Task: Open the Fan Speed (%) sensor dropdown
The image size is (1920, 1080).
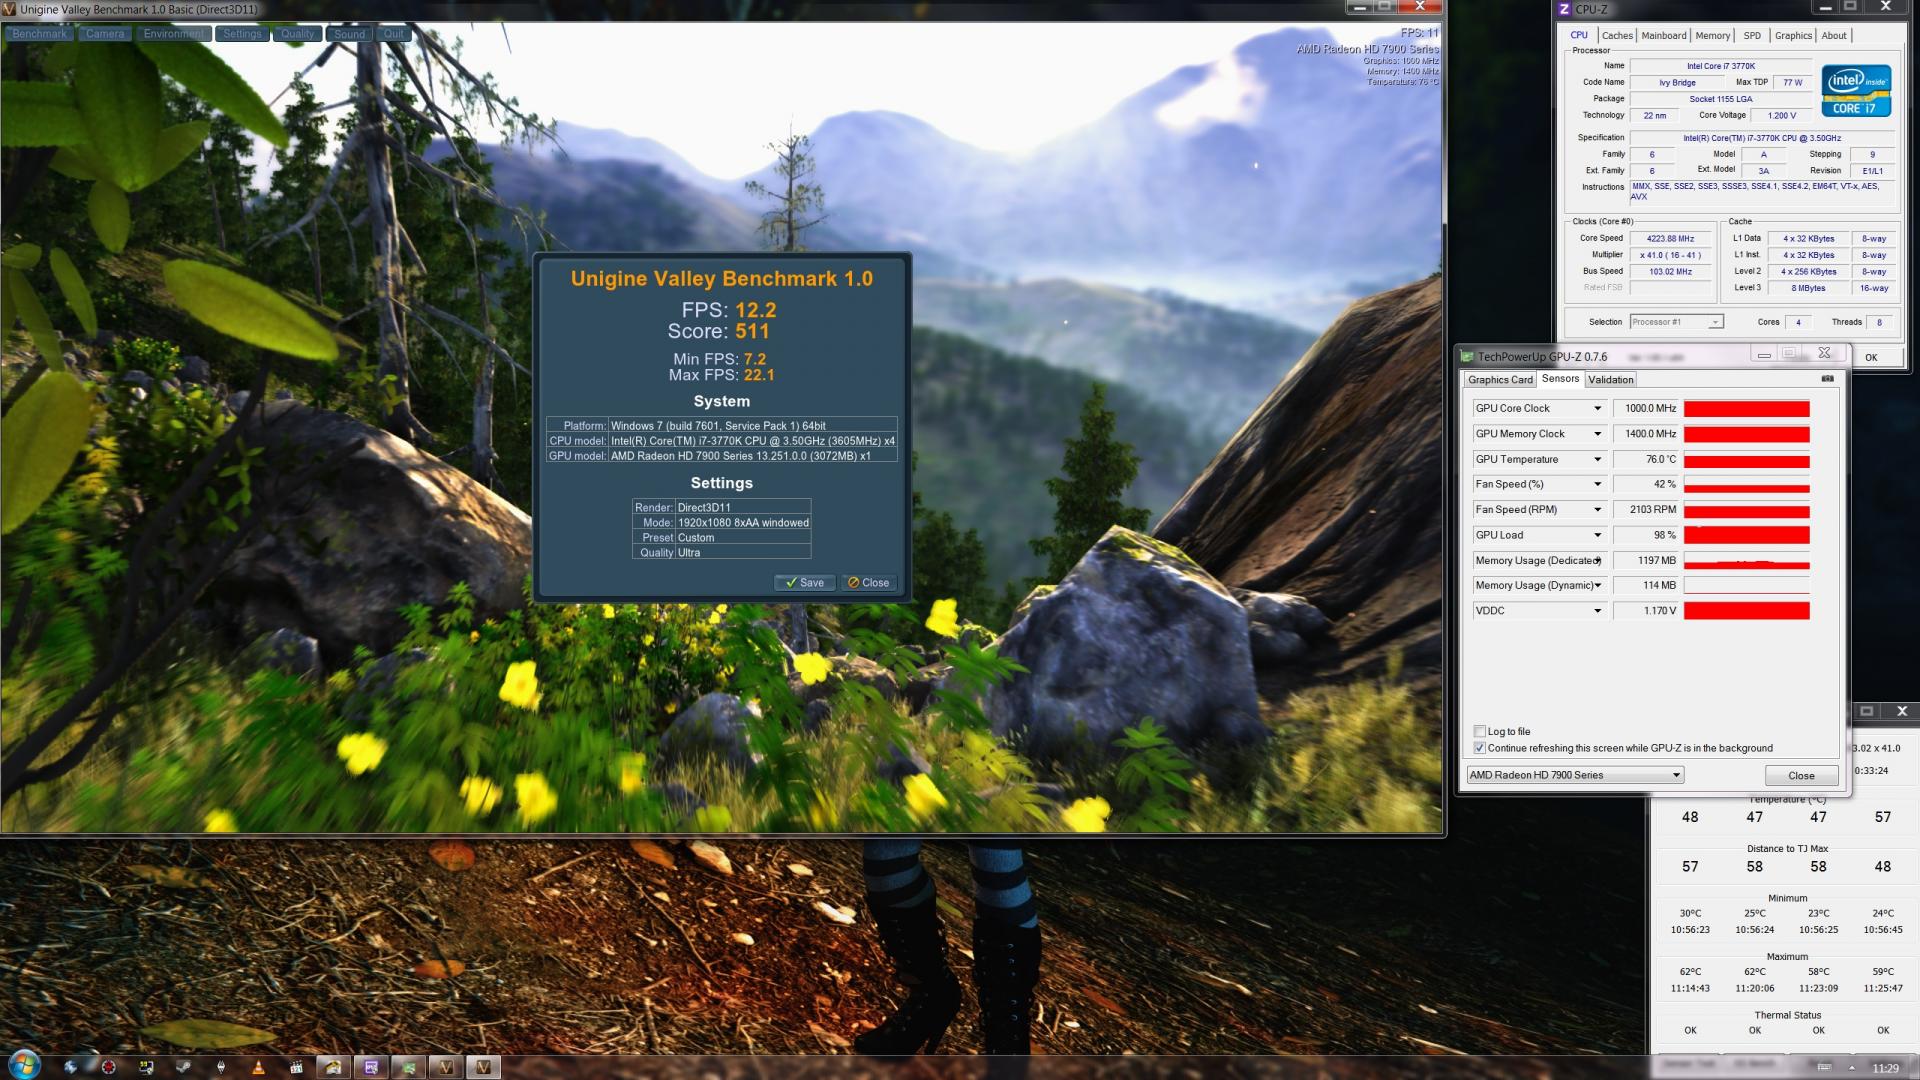Action: (1597, 484)
